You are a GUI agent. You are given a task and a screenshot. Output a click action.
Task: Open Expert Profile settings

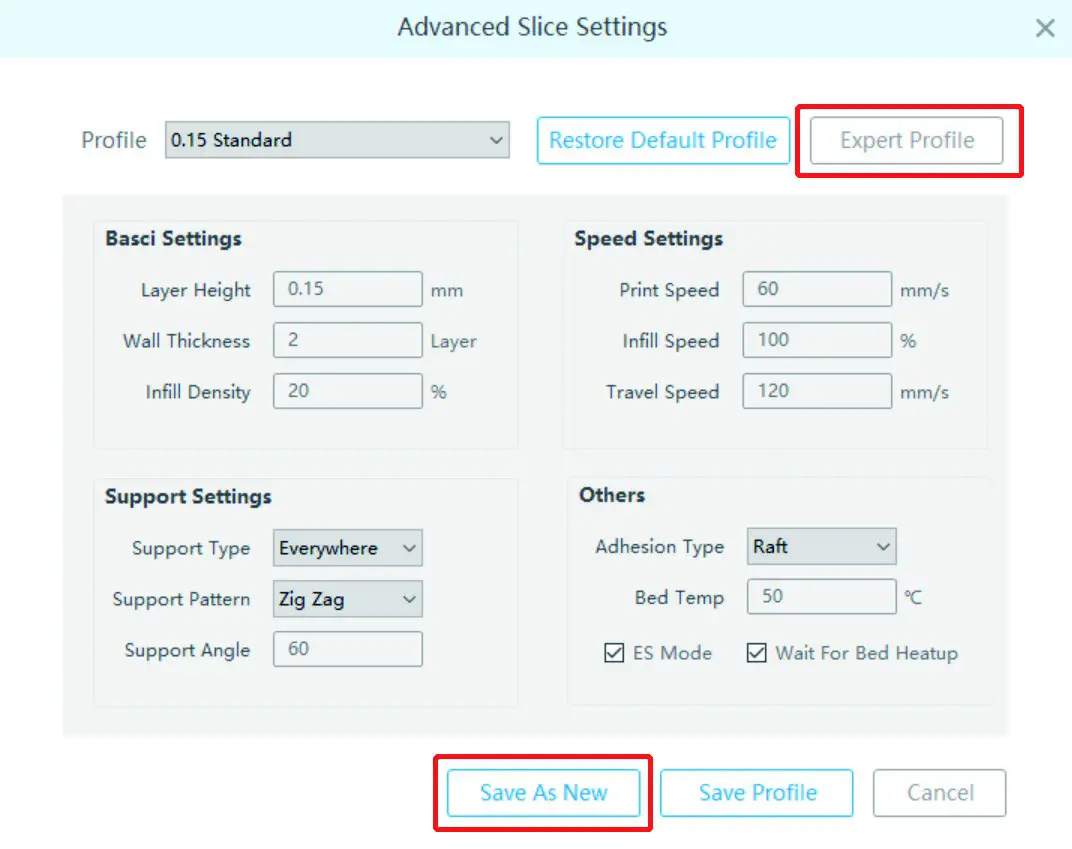coord(905,140)
